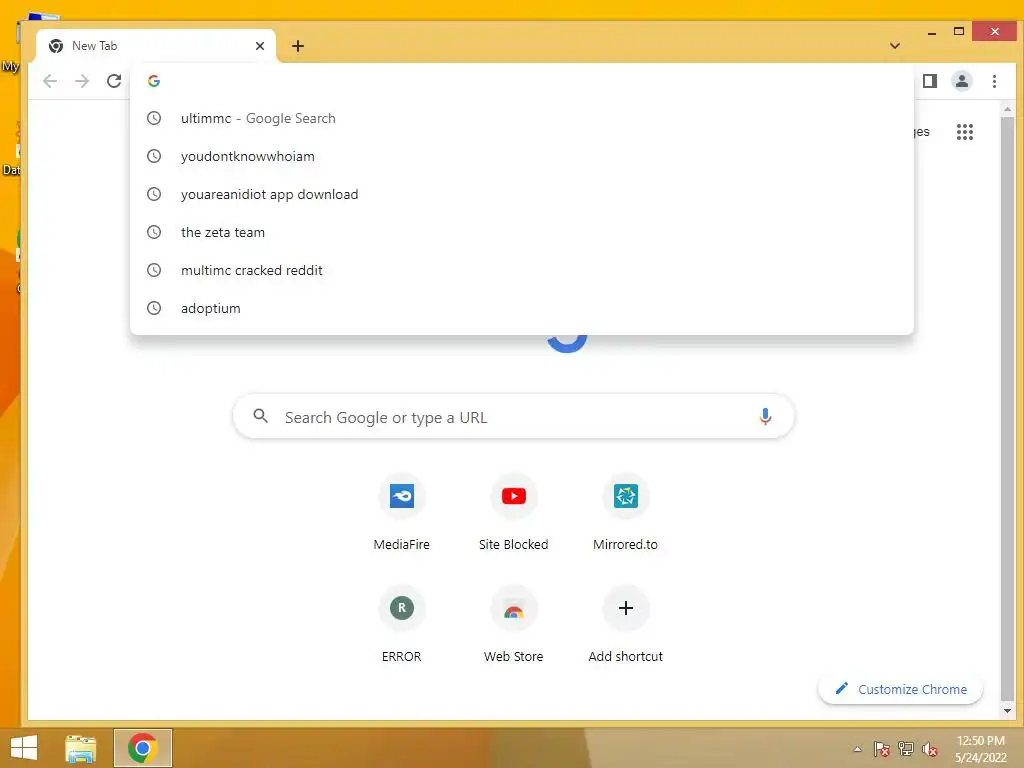This screenshot has width=1024, height=768.
Task: Choose suggestion 'ultimmc - Google Search'
Action: (522, 118)
